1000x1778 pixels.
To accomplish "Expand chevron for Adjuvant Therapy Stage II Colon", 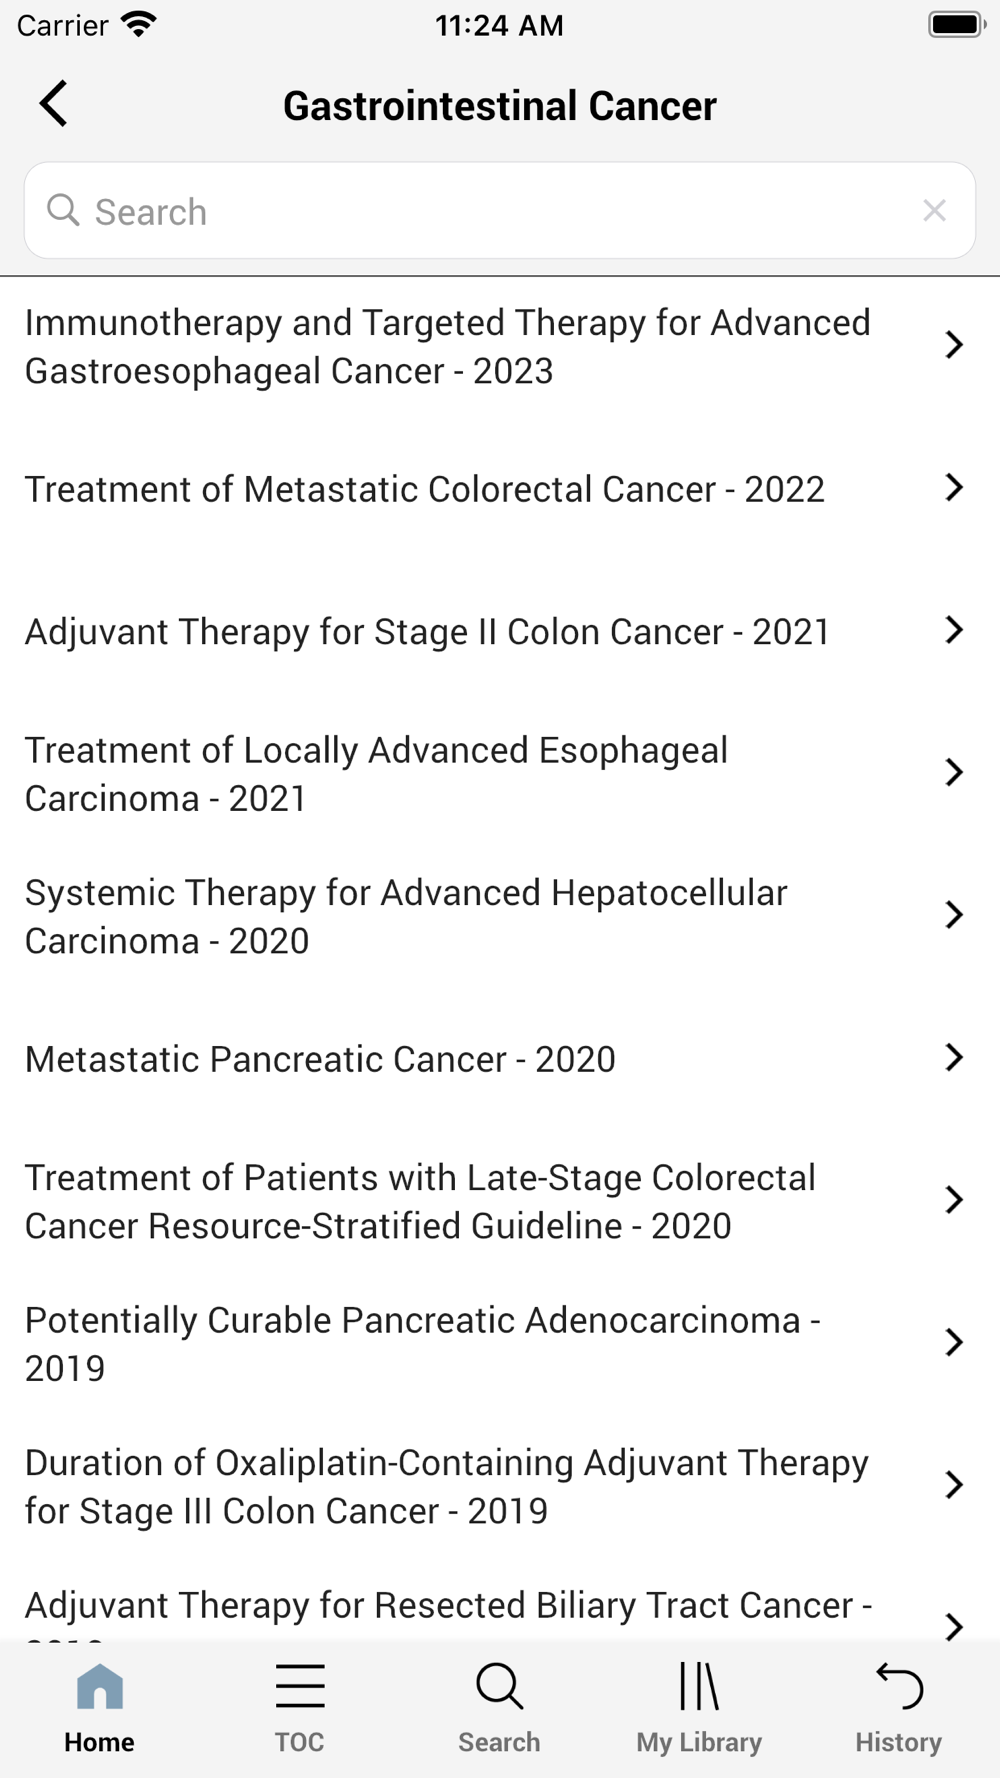I will pos(954,630).
